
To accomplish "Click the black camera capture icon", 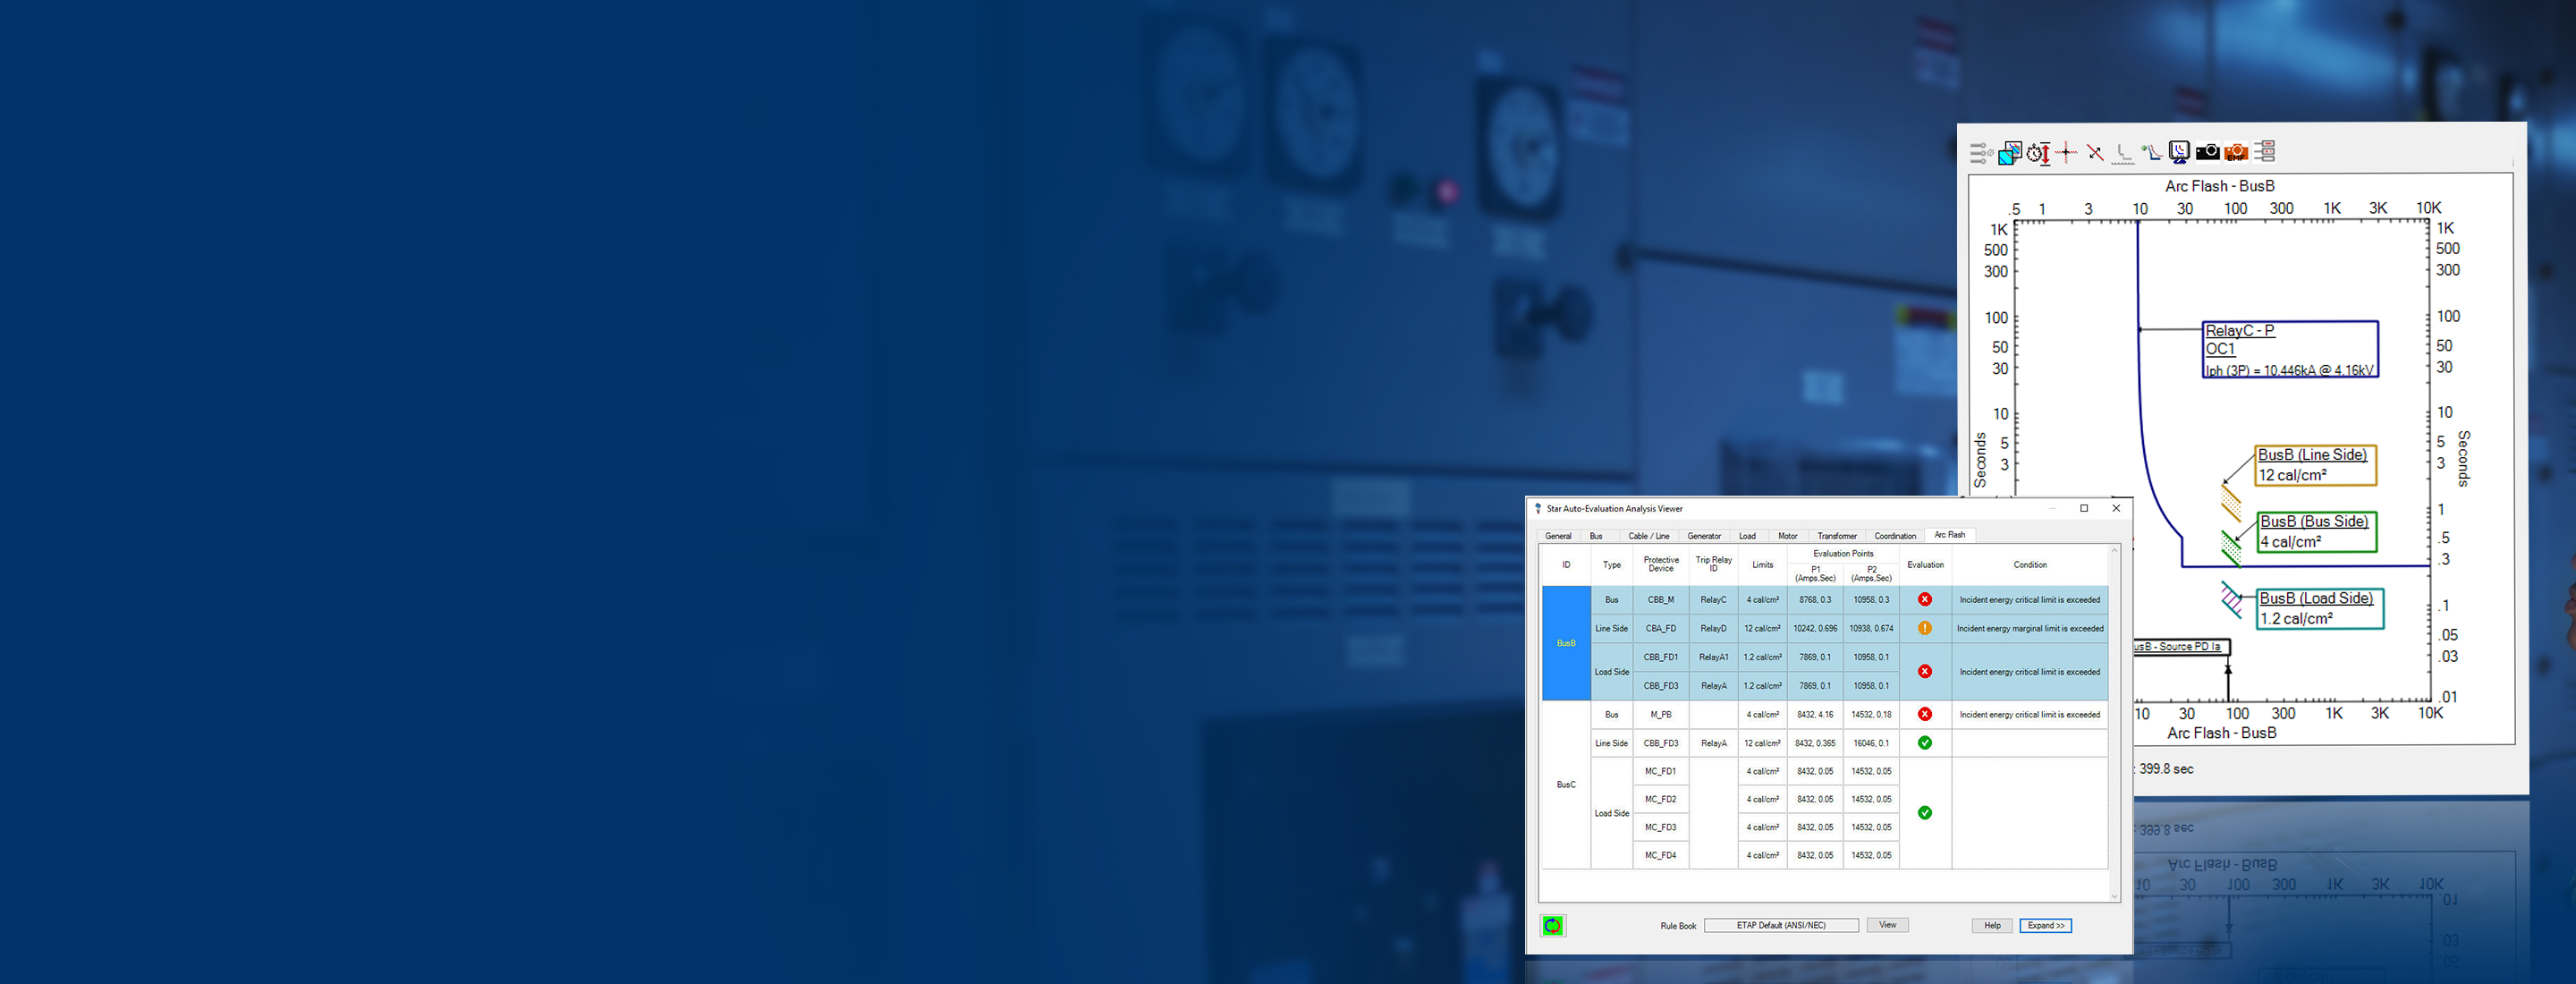I will pos(2207,152).
